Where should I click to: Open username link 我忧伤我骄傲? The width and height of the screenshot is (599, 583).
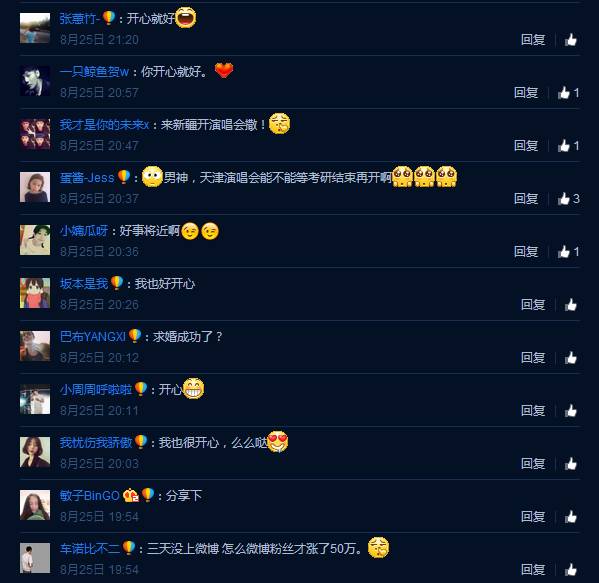pos(96,443)
